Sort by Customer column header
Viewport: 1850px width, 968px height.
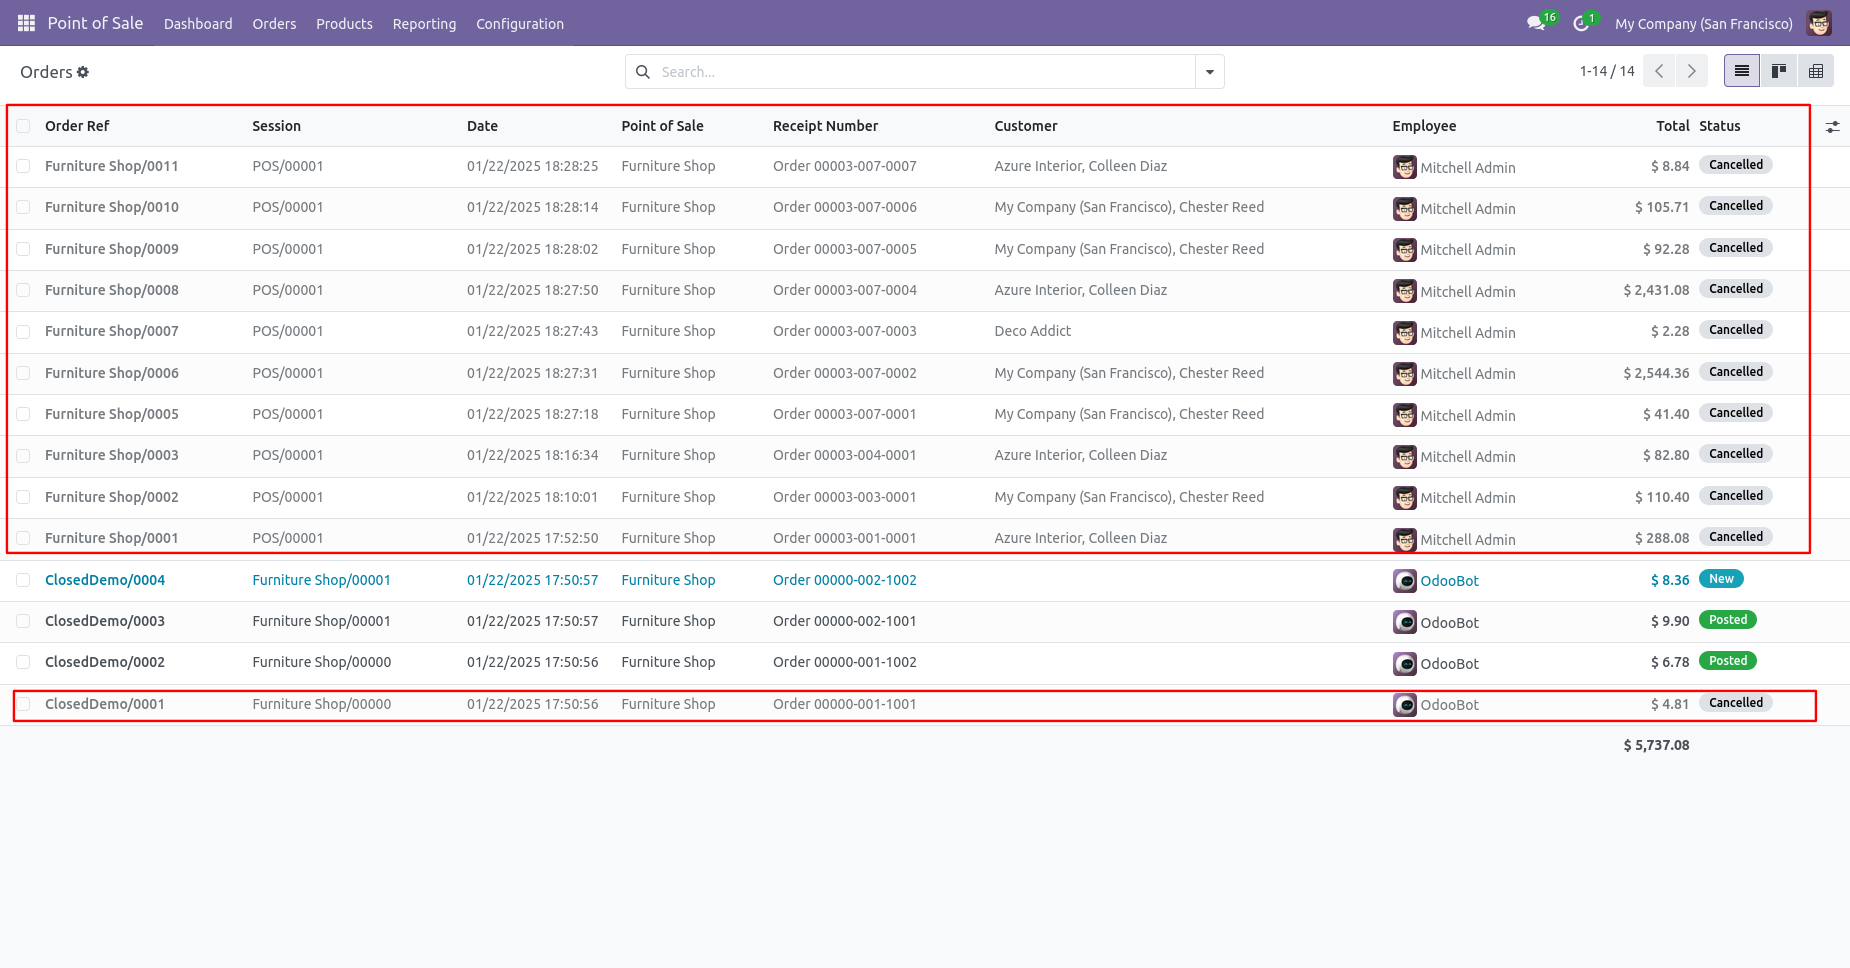tap(1025, 126)
